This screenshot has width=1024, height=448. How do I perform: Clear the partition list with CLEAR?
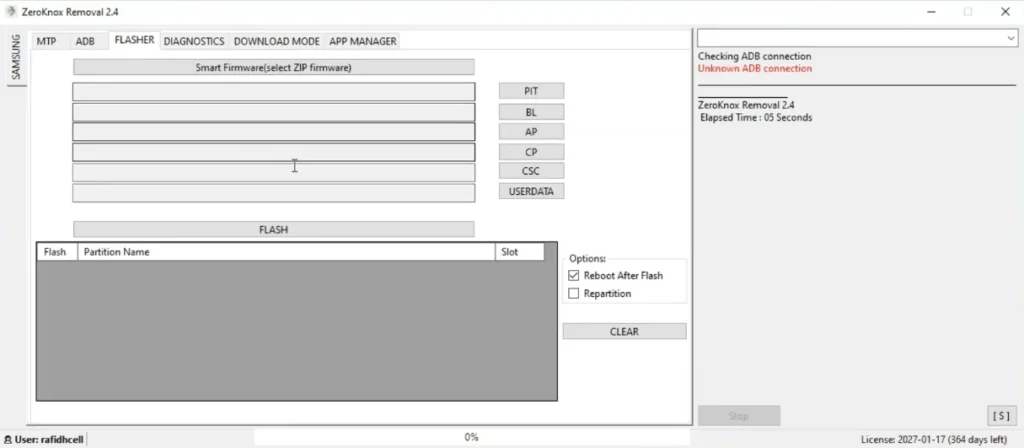[624, 331]
